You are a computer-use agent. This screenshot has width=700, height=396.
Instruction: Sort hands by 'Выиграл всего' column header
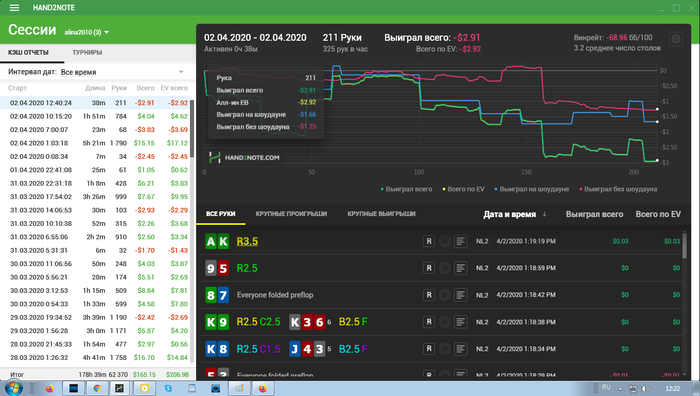click(x=594, y=214)
